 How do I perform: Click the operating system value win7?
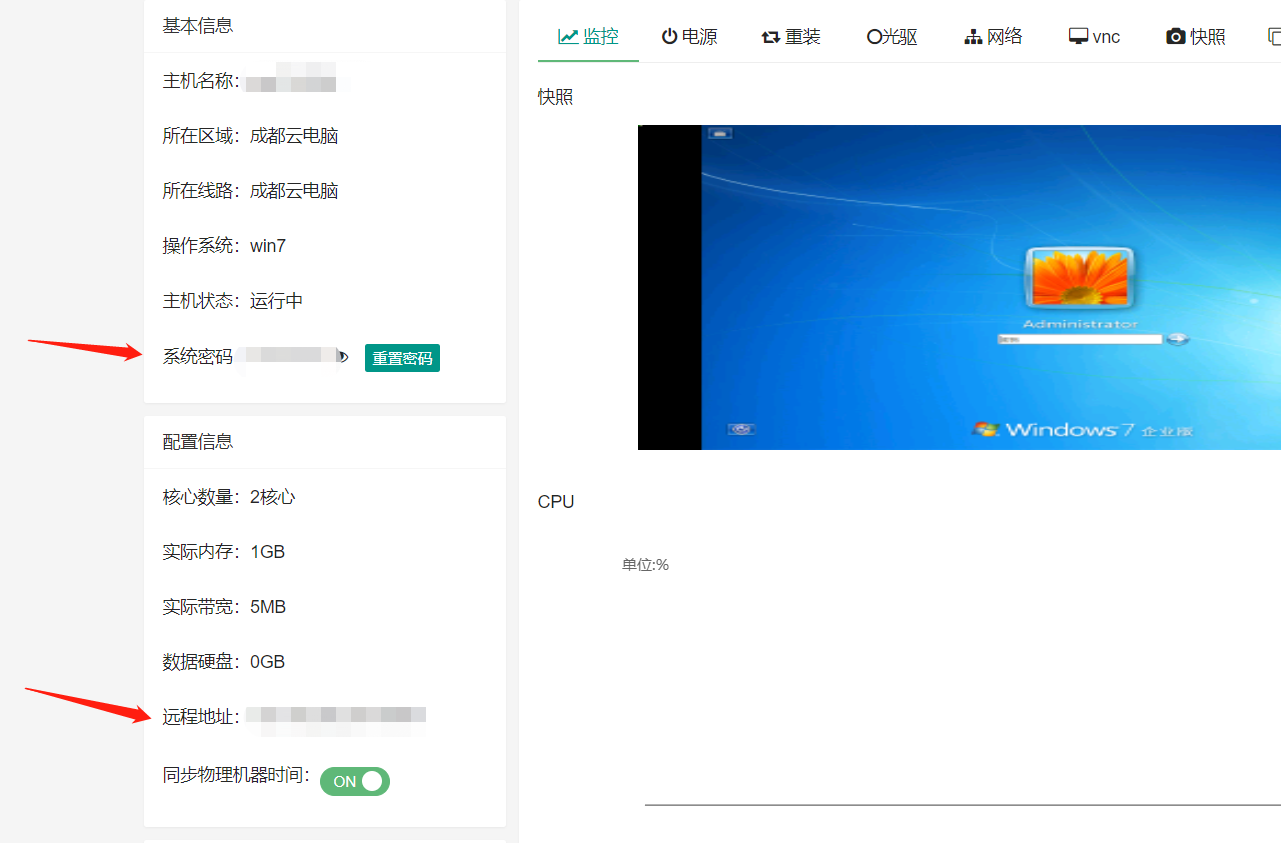coord(268,246)
